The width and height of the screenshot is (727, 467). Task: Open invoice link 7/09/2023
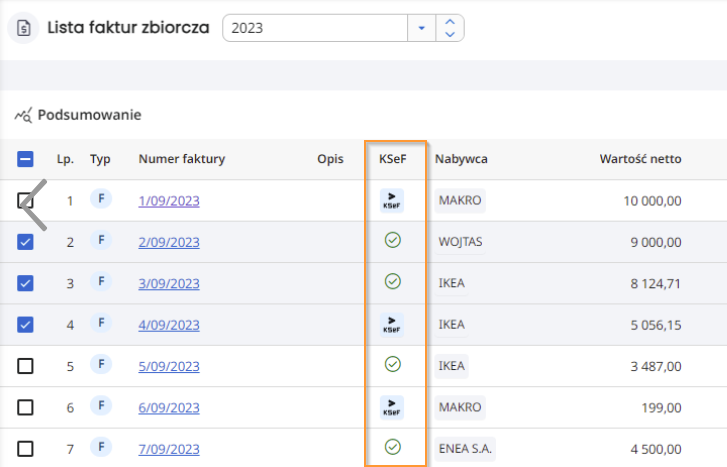[169, 449]
